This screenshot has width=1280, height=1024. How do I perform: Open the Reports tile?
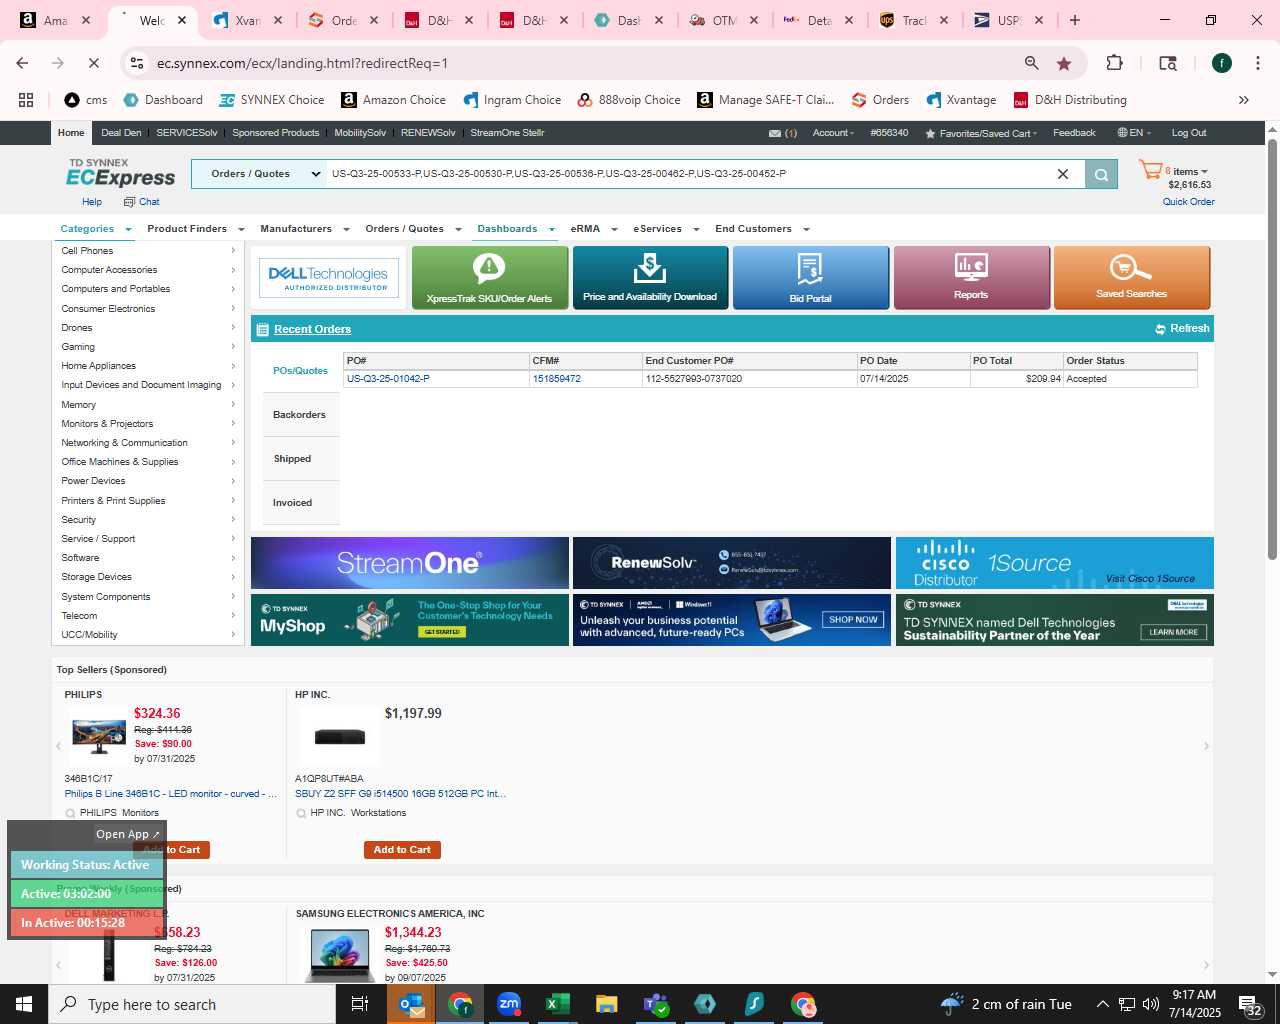pyautogui.click(x=971, y=278)
